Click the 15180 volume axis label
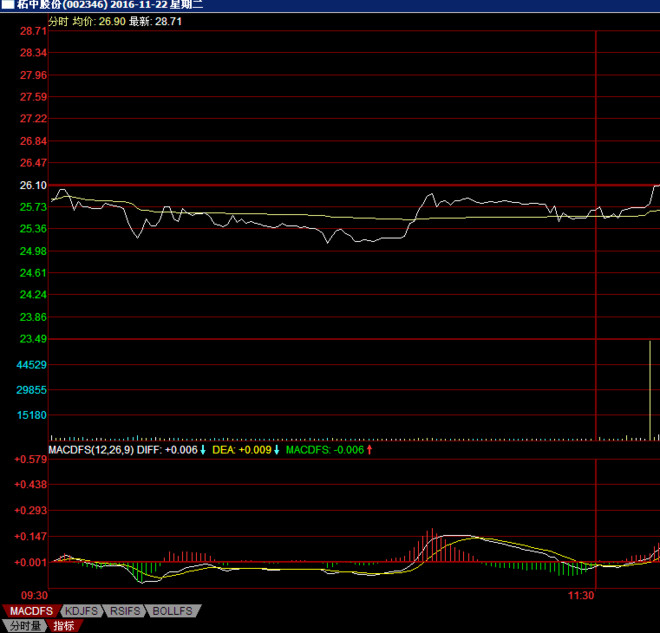 tap(32, 415)
